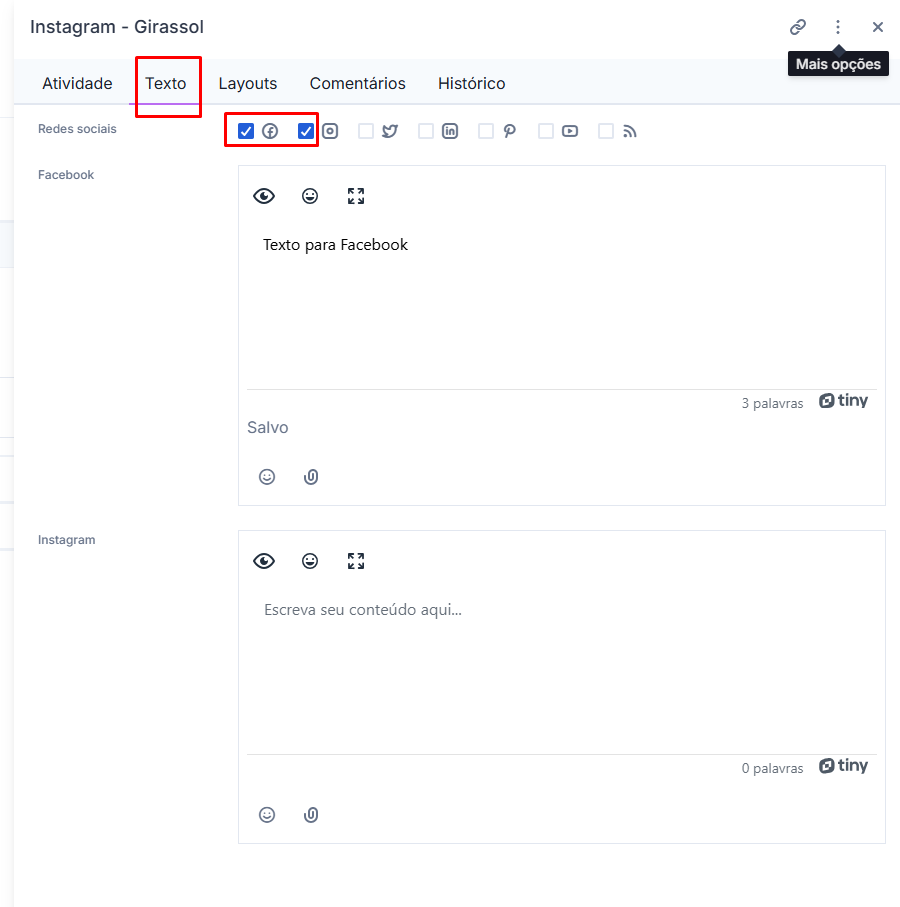
Task: Open the Layouts tab
Action: (248, 83)
